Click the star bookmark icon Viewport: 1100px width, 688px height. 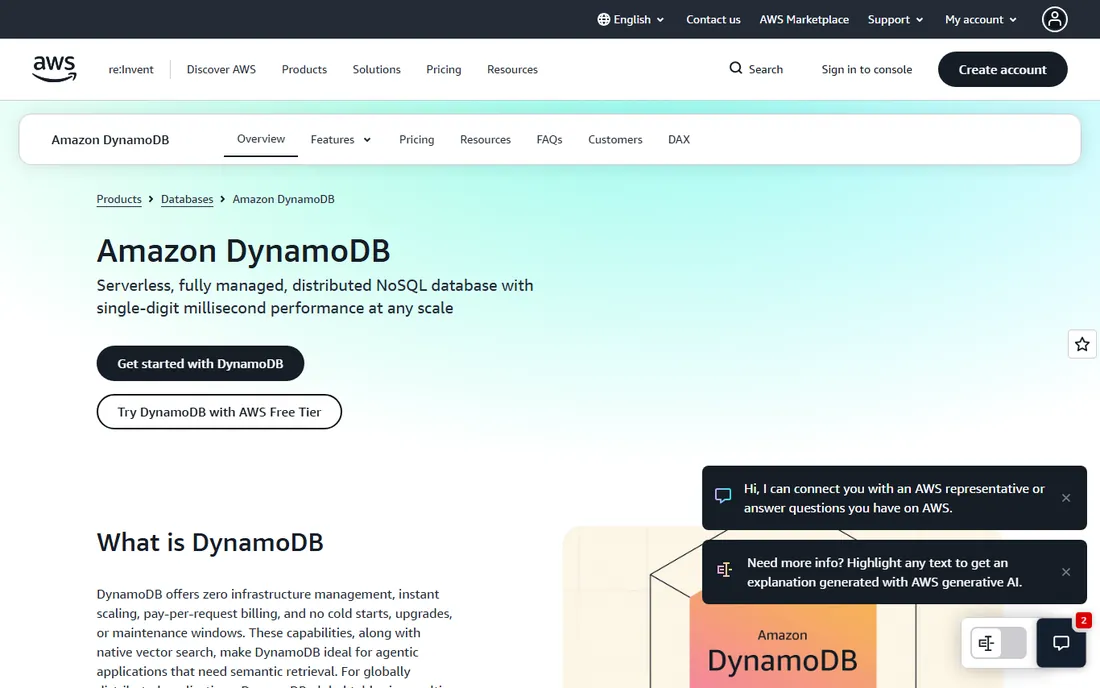coord(1082,344)
